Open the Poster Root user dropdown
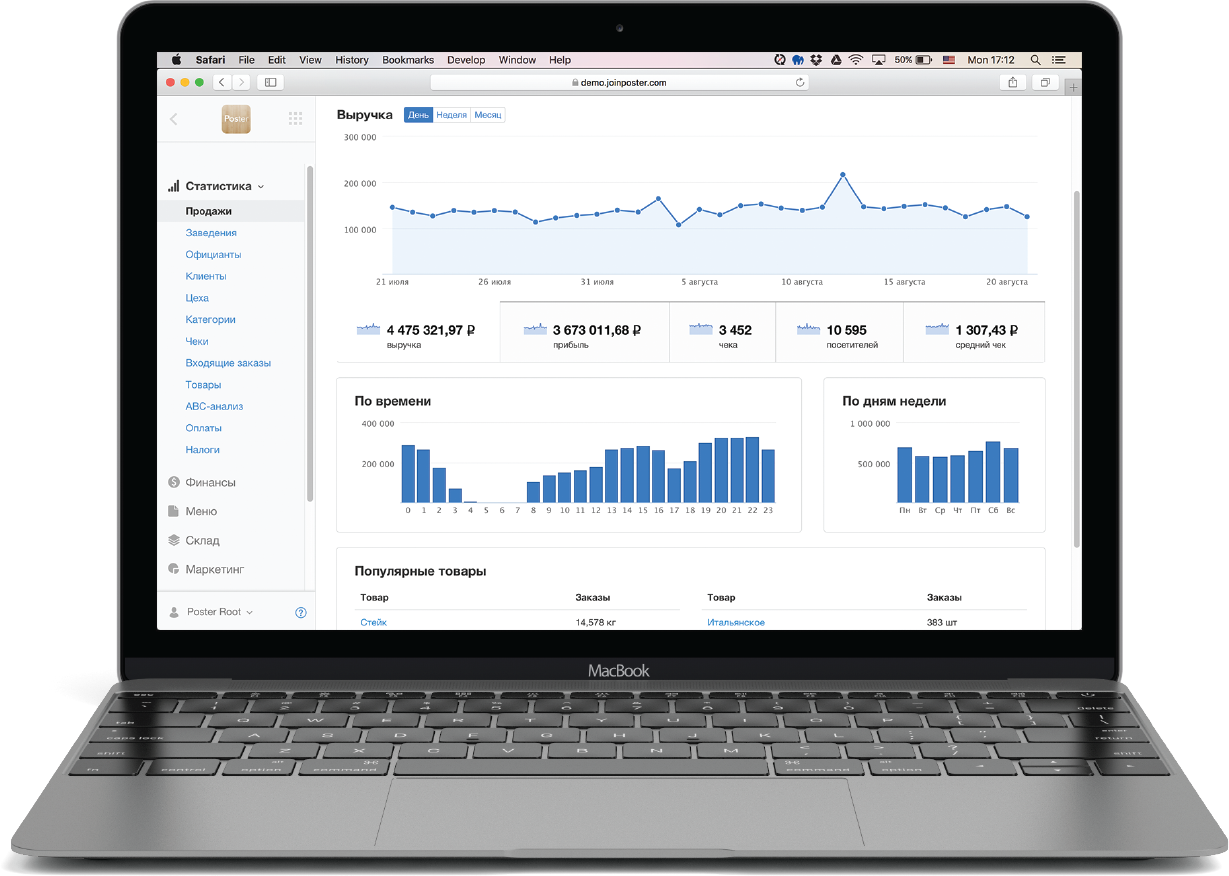The image size is (1229, 876). 219,612
